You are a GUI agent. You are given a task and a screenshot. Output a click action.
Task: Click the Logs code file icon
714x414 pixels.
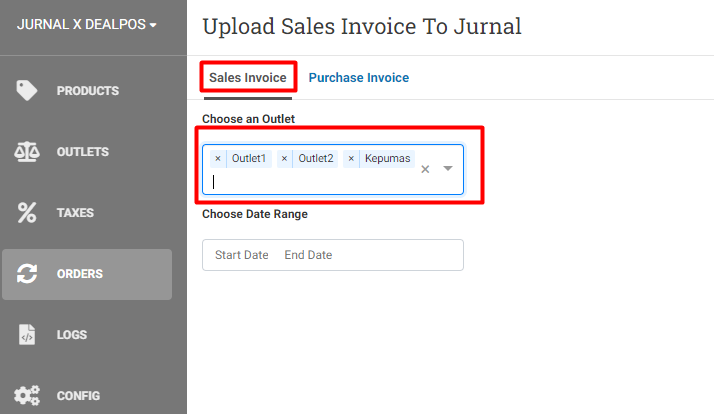[26, 335]
